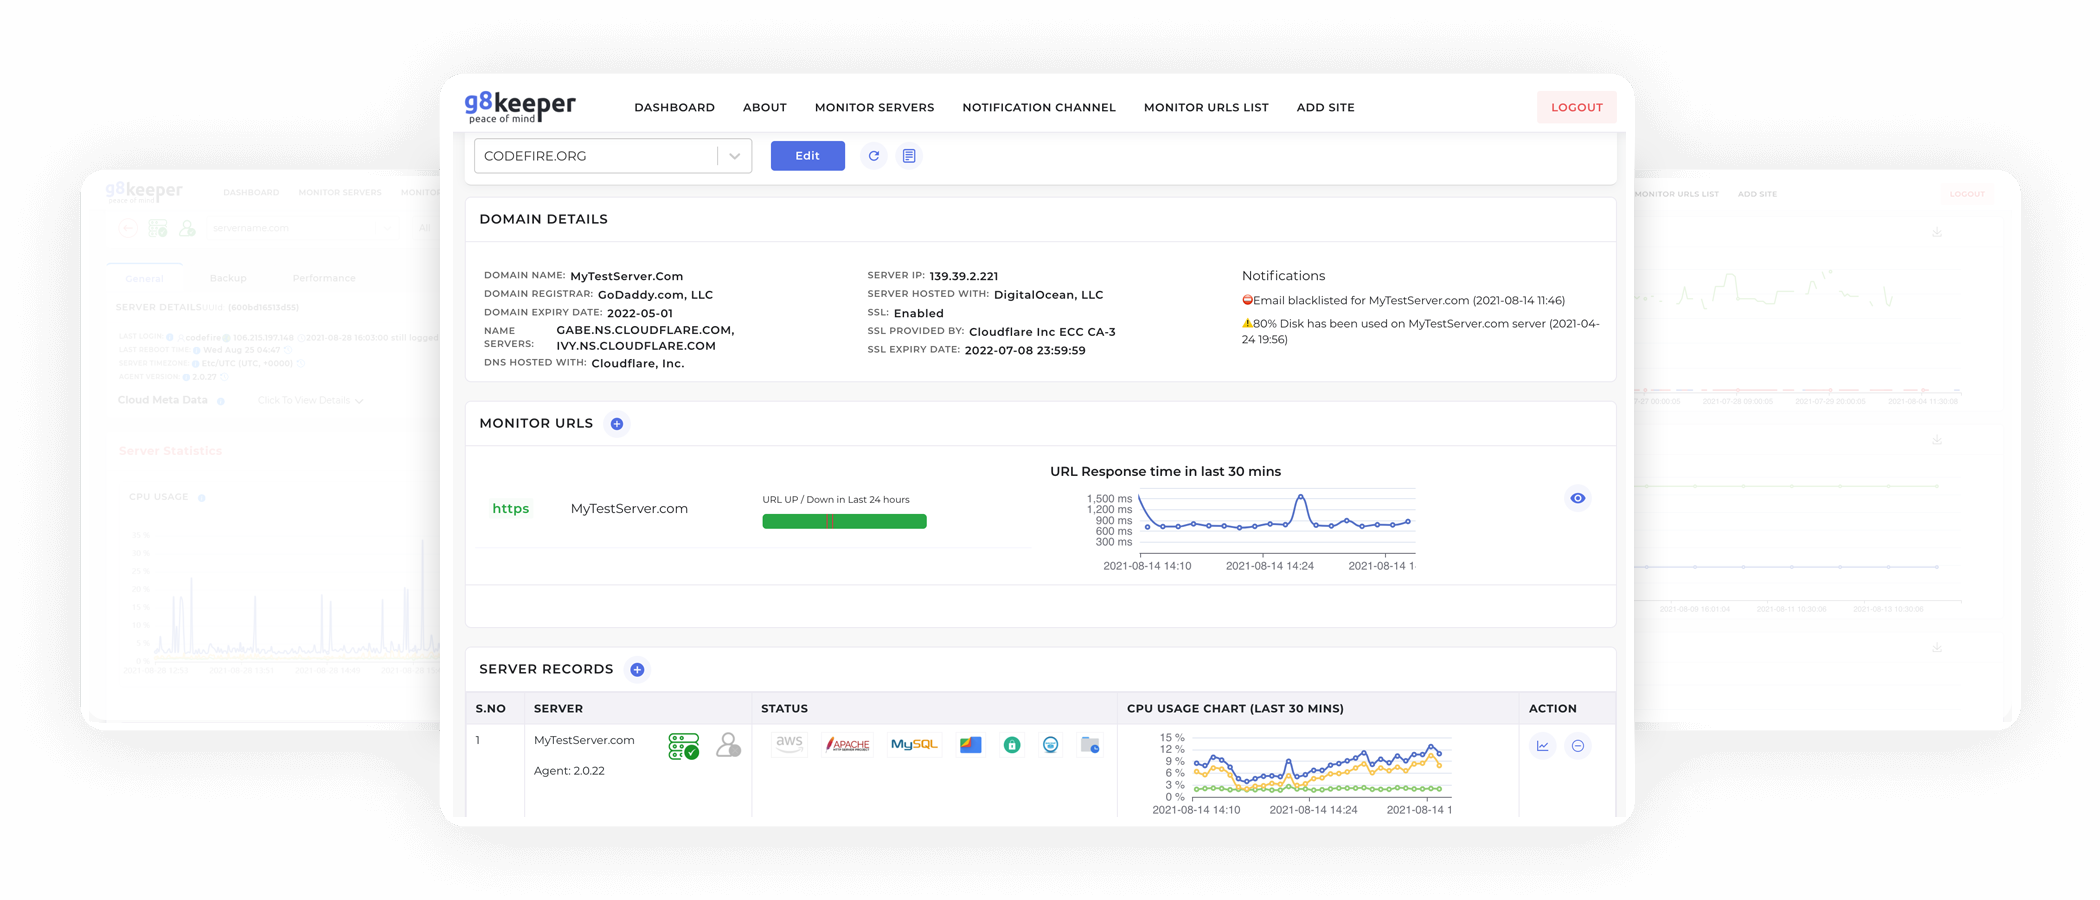Click the MySQL status icon
This screenshot has height=900, width=2100.
pos(914,745)
